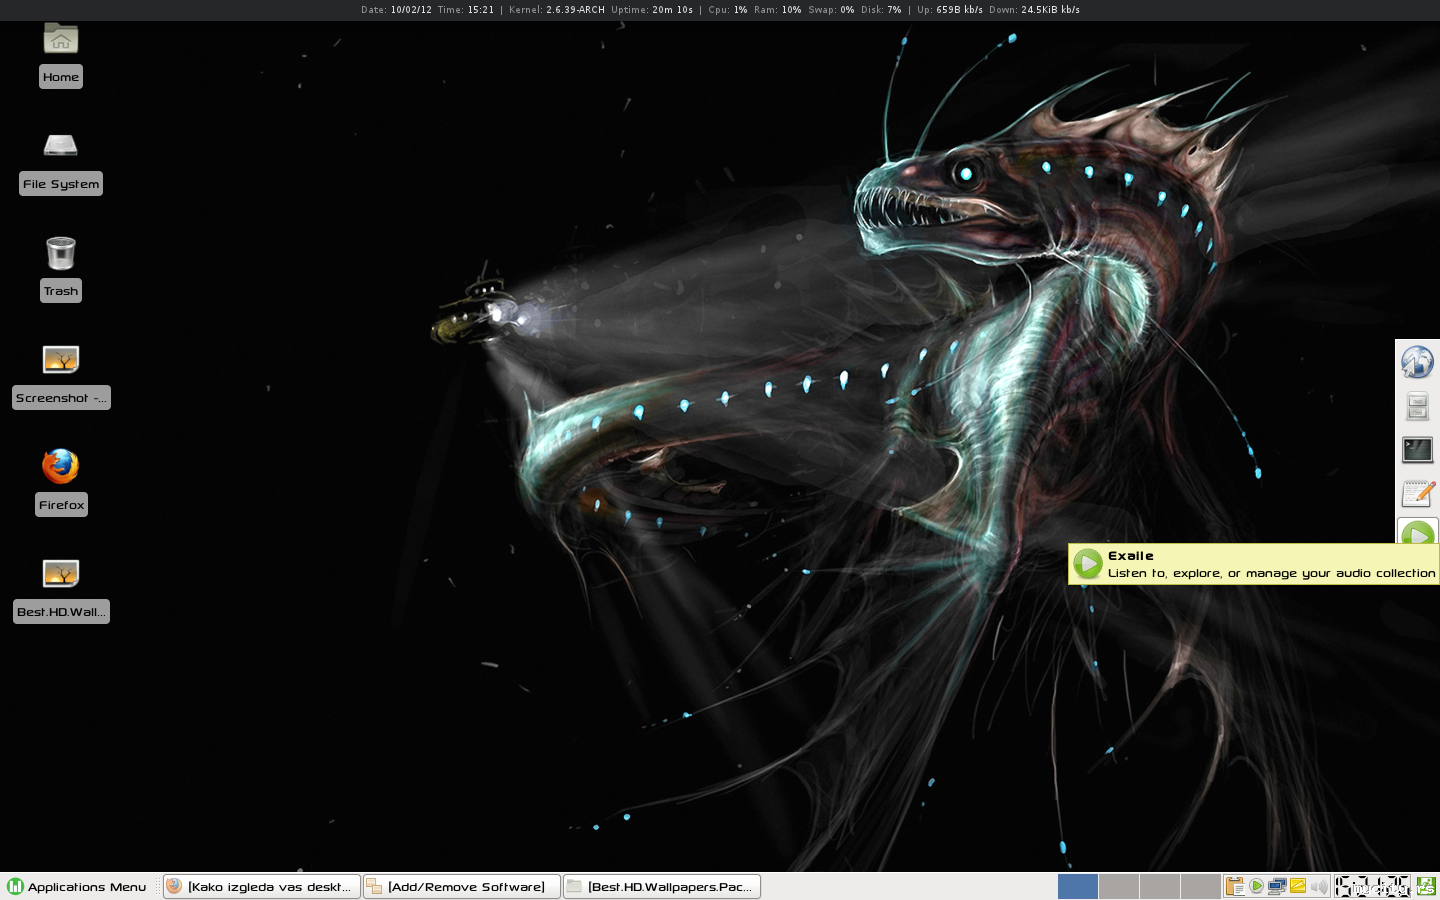Open the terminal emulator launcher
Viewport: 1440px width, 900px height.
1417,450
